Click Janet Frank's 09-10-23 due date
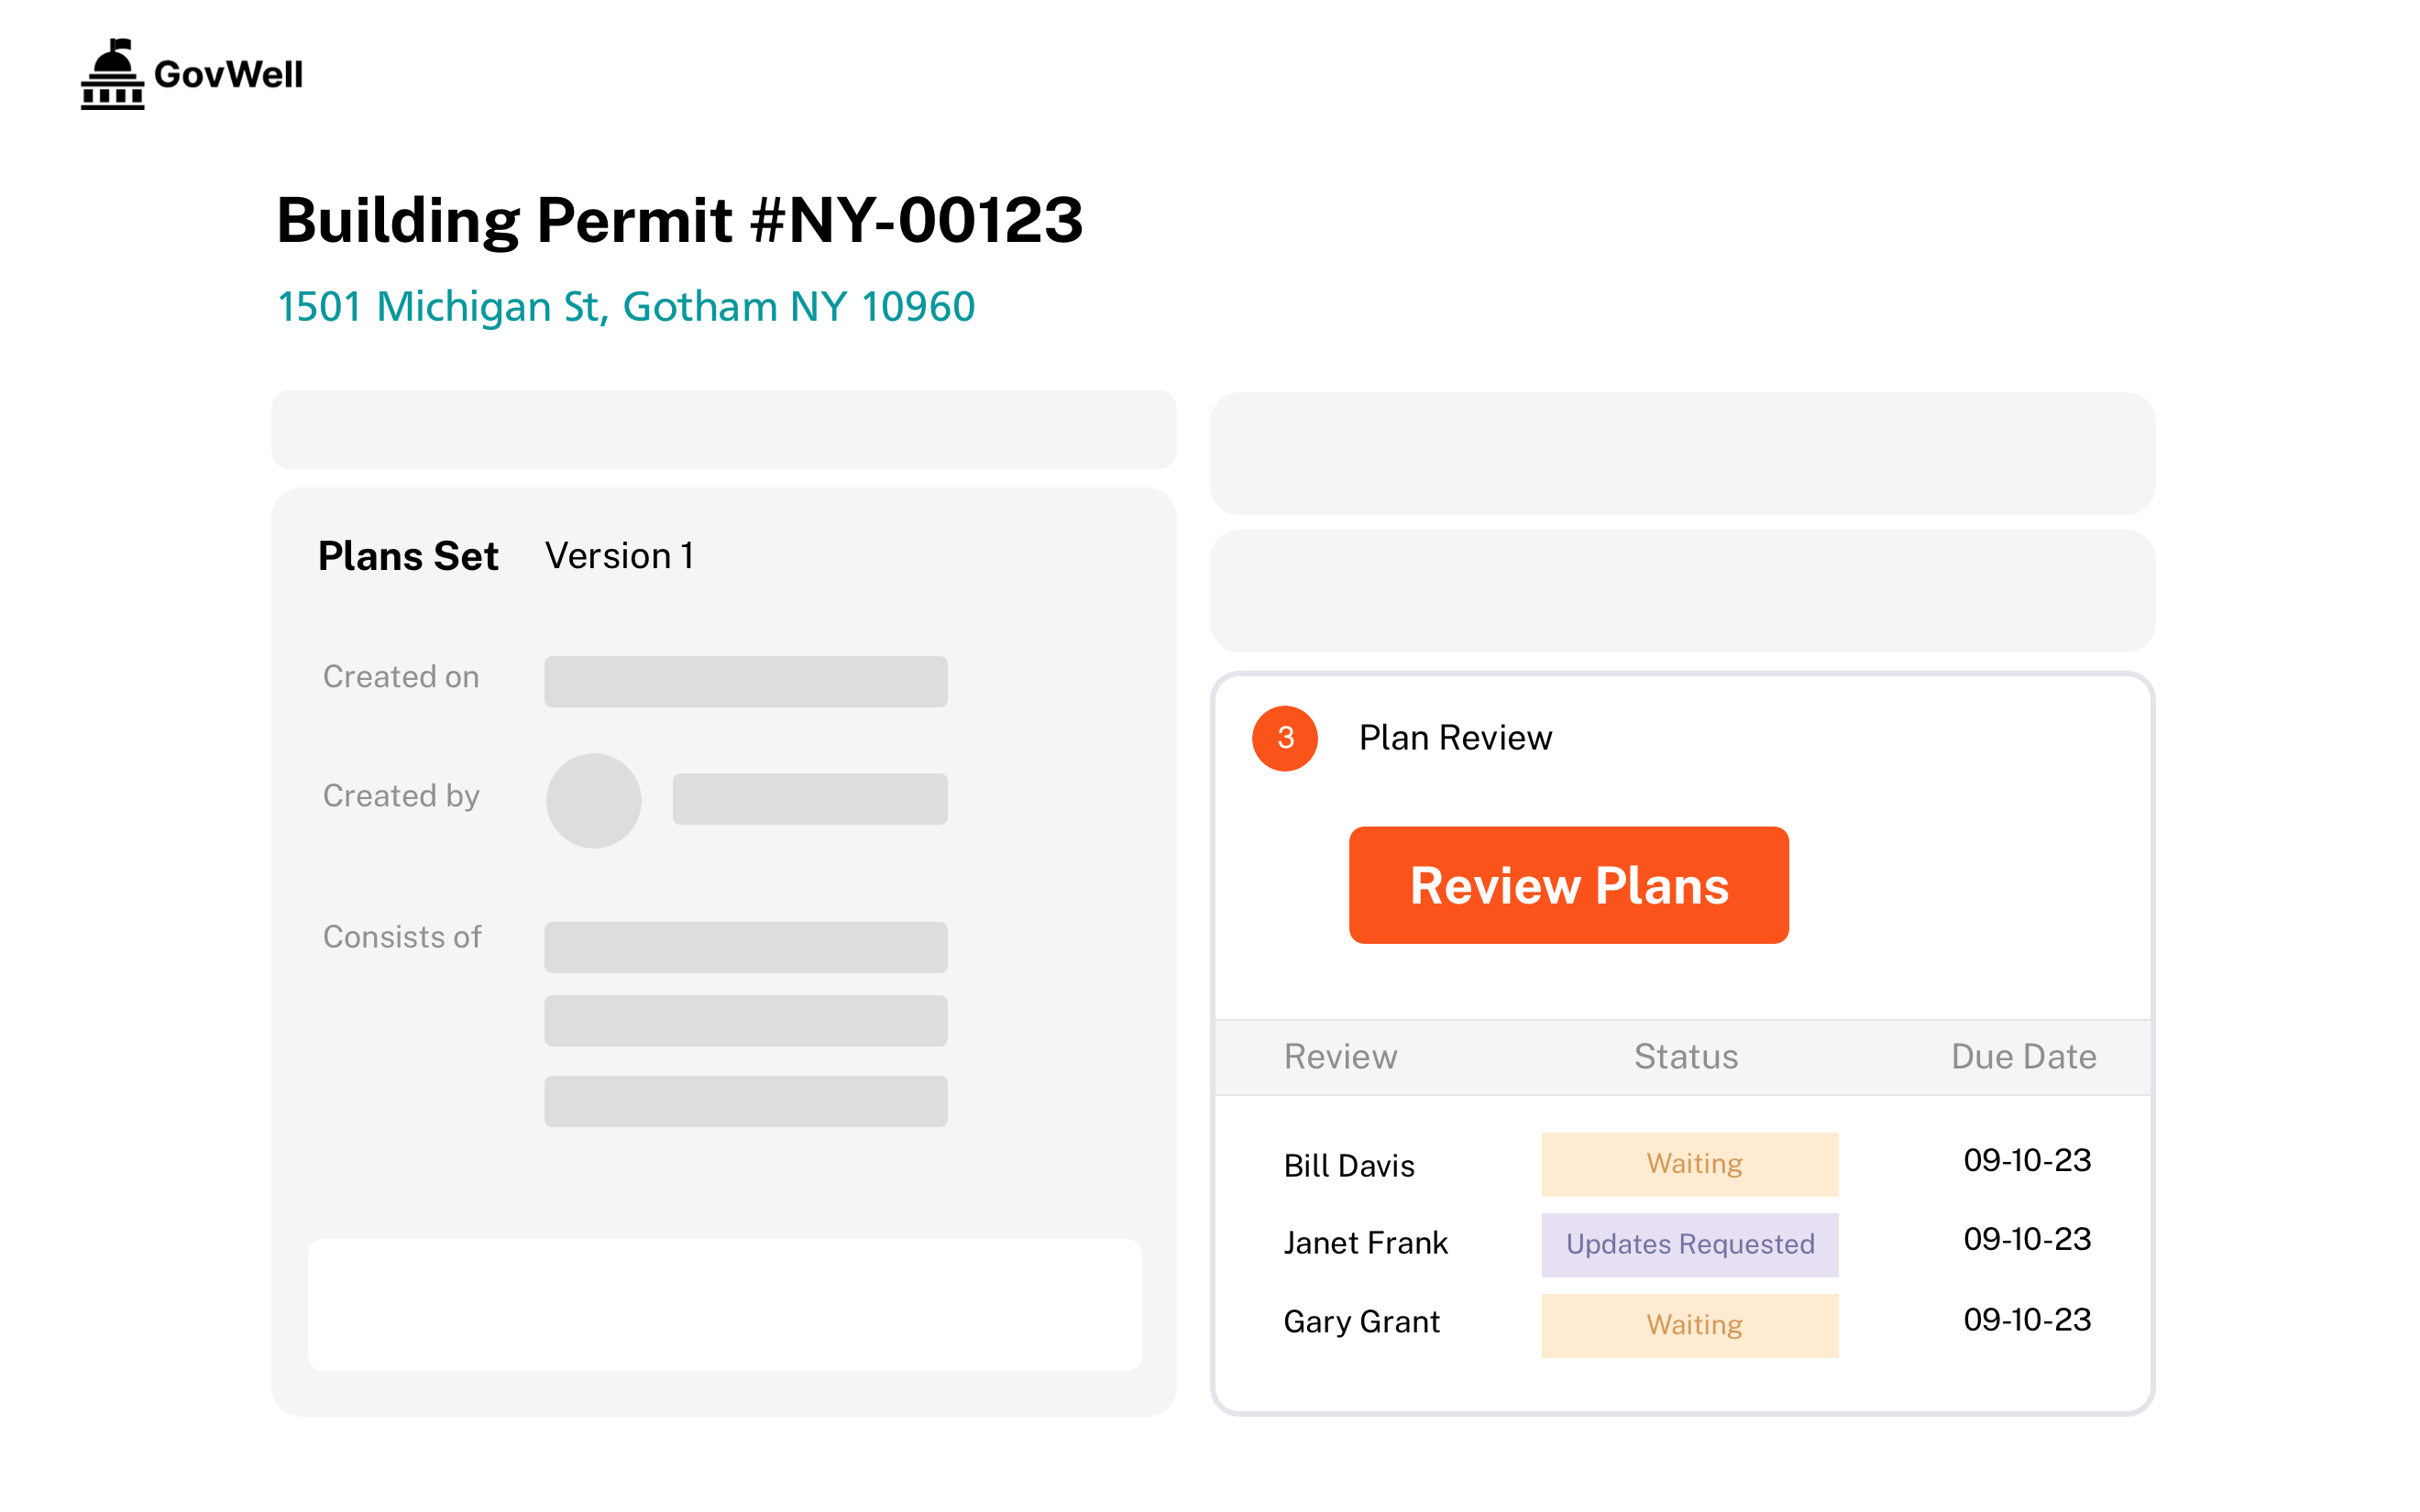 [2026, 1240]
